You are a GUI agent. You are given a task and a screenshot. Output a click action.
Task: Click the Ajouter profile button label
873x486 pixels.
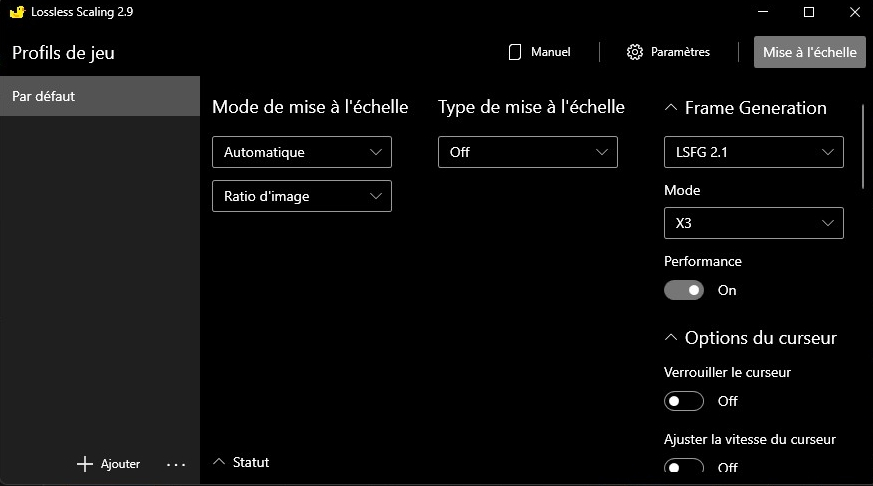[120, 464]
